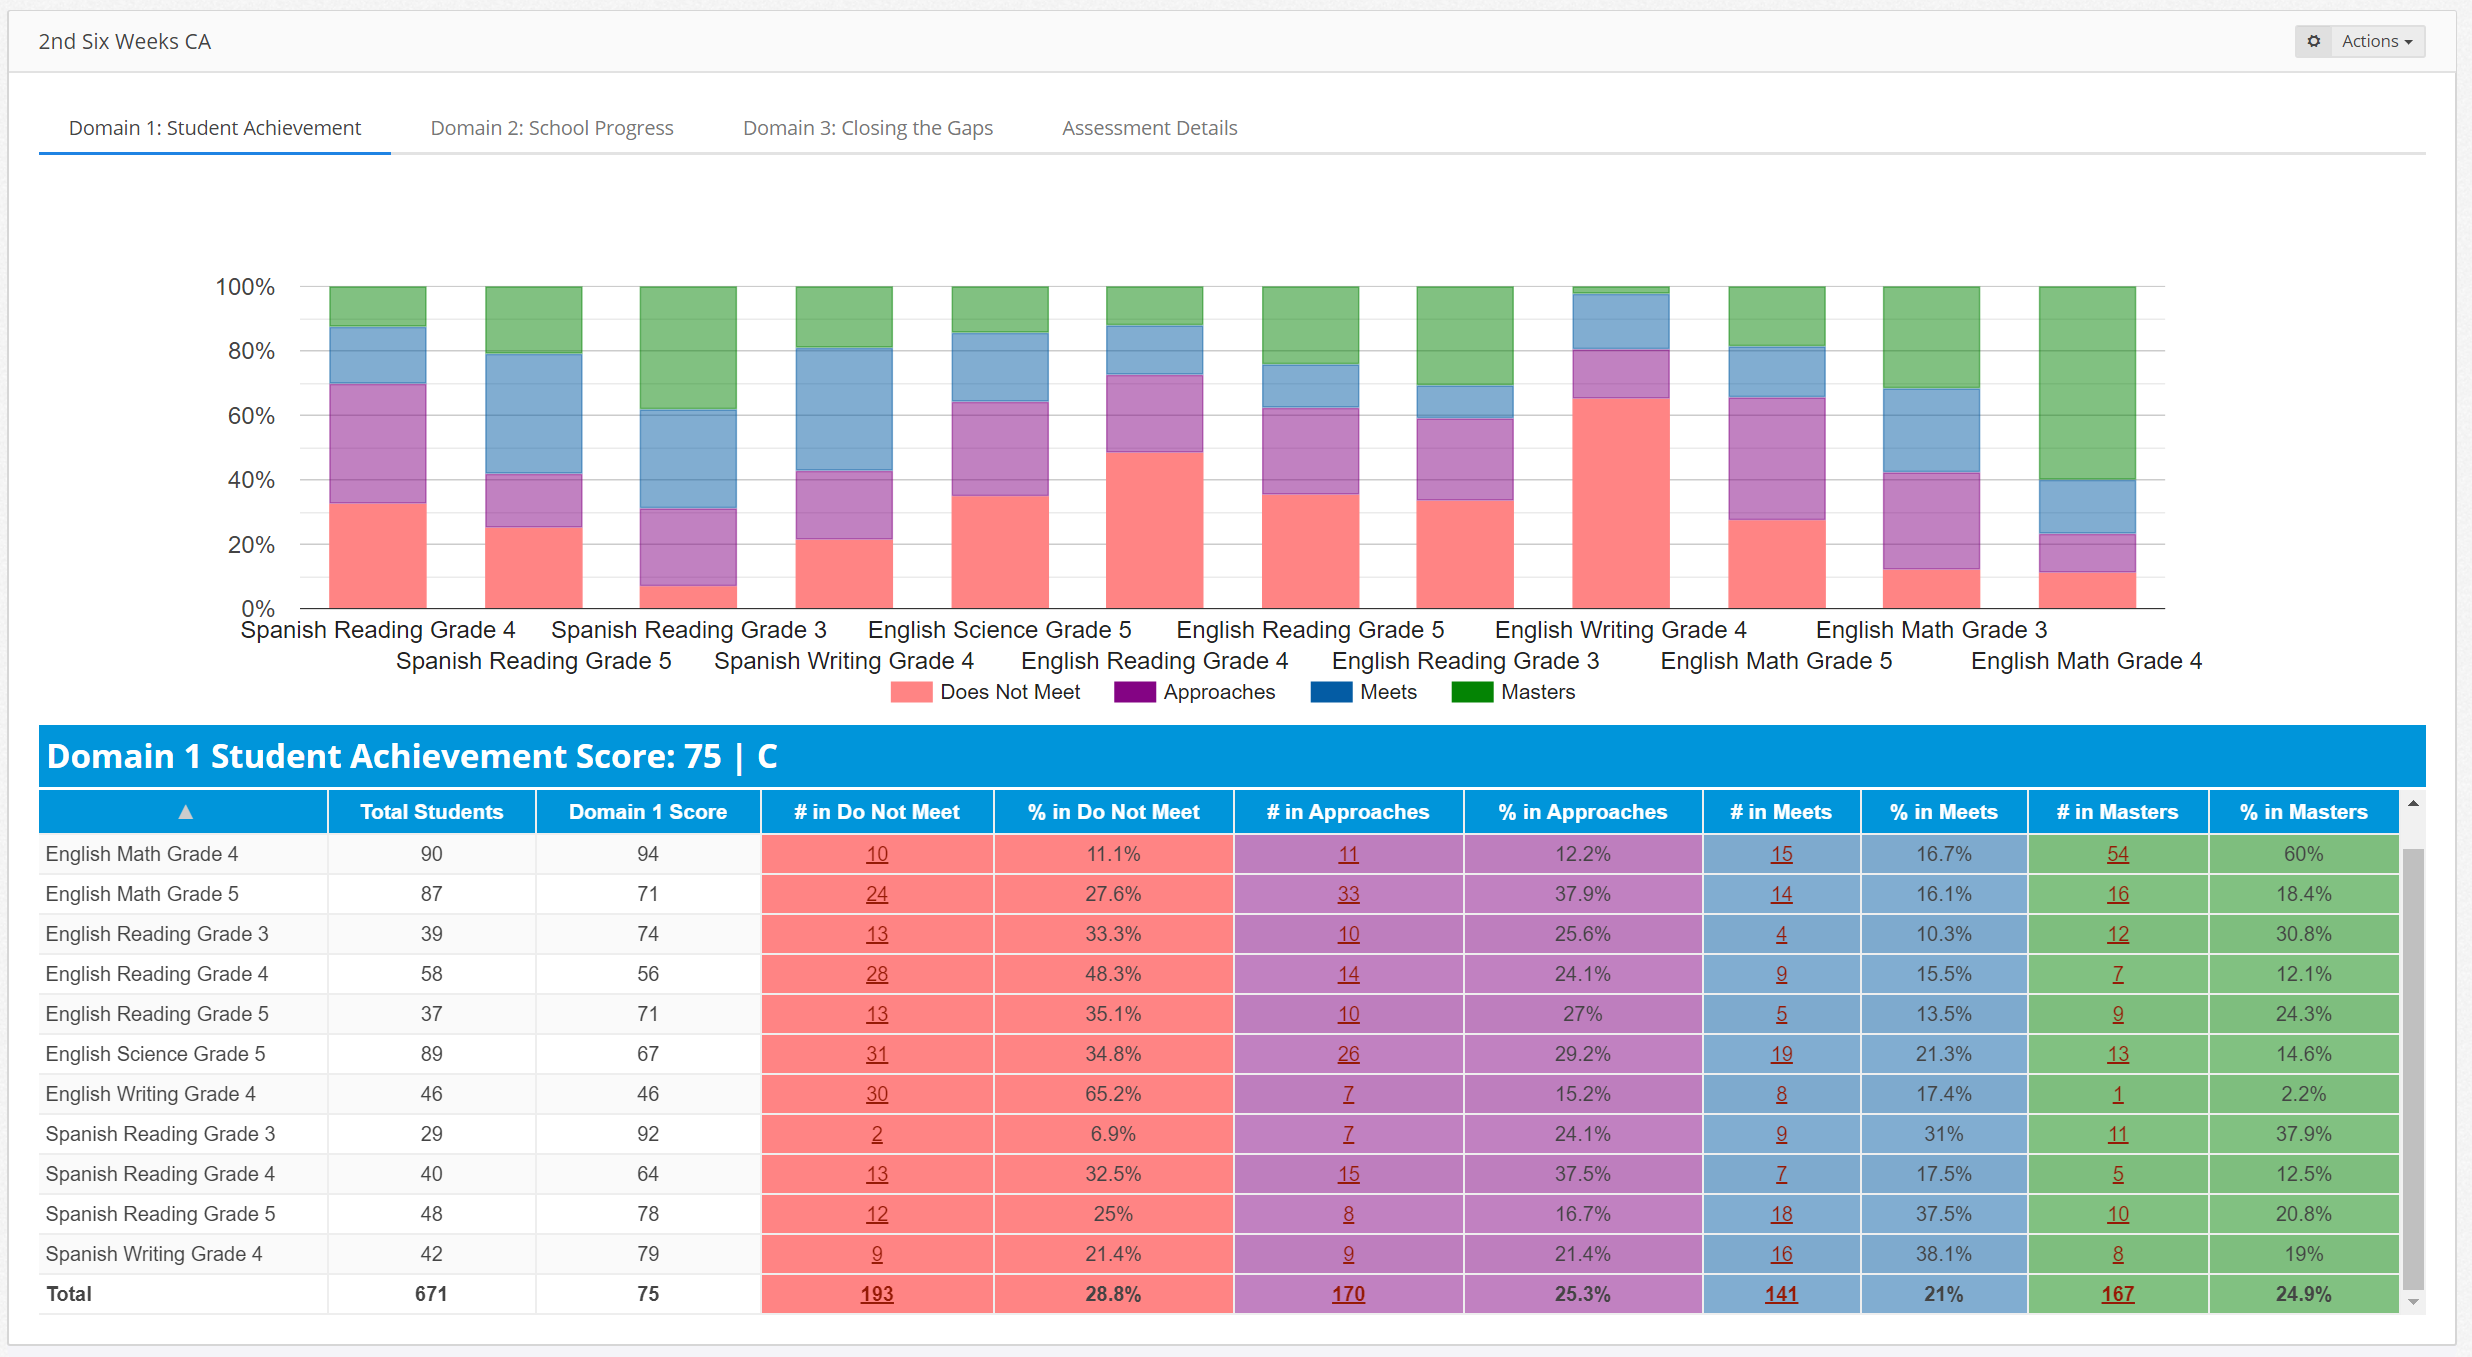Open Domain 3: Closing the Gaps tab
Screen dimensions: 2472x1357
pyautogui.click(x=867, y=128)
